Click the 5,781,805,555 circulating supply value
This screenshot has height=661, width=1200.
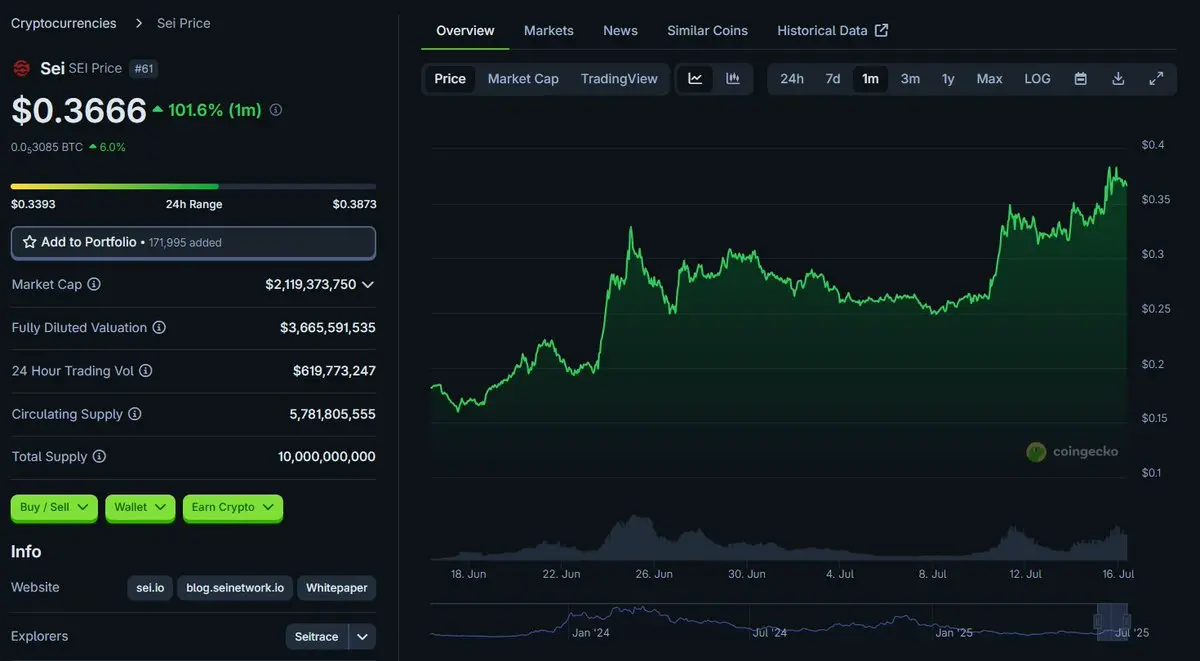tap(332, 414)
